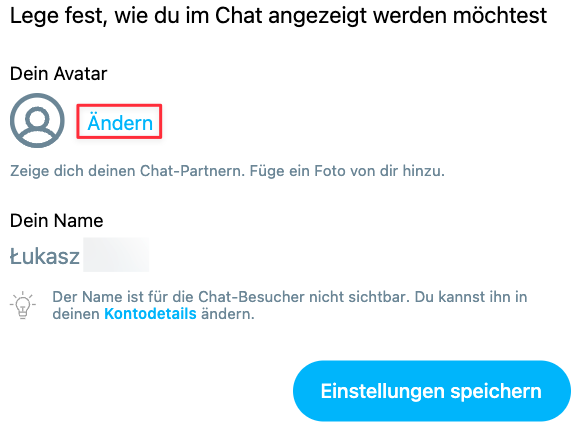Click the word 'angezeigt' in the heading

click(x=318, y=16)
